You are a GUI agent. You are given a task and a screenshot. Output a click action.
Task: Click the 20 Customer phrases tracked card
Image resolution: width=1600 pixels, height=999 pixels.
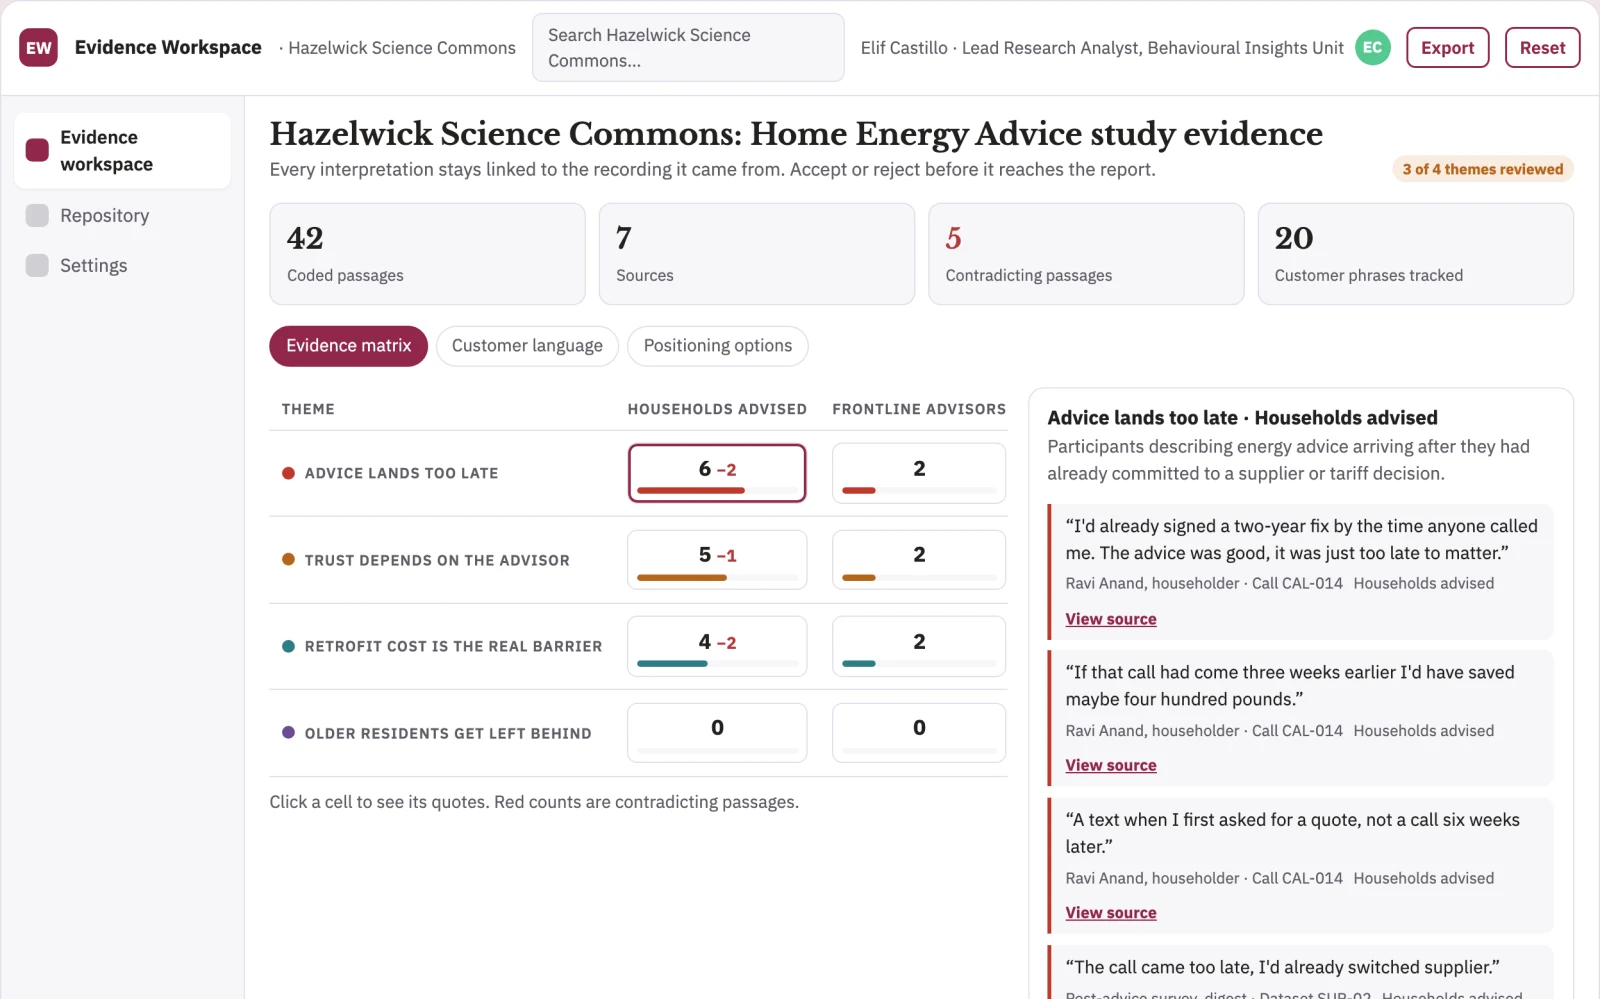point(1416,254)
